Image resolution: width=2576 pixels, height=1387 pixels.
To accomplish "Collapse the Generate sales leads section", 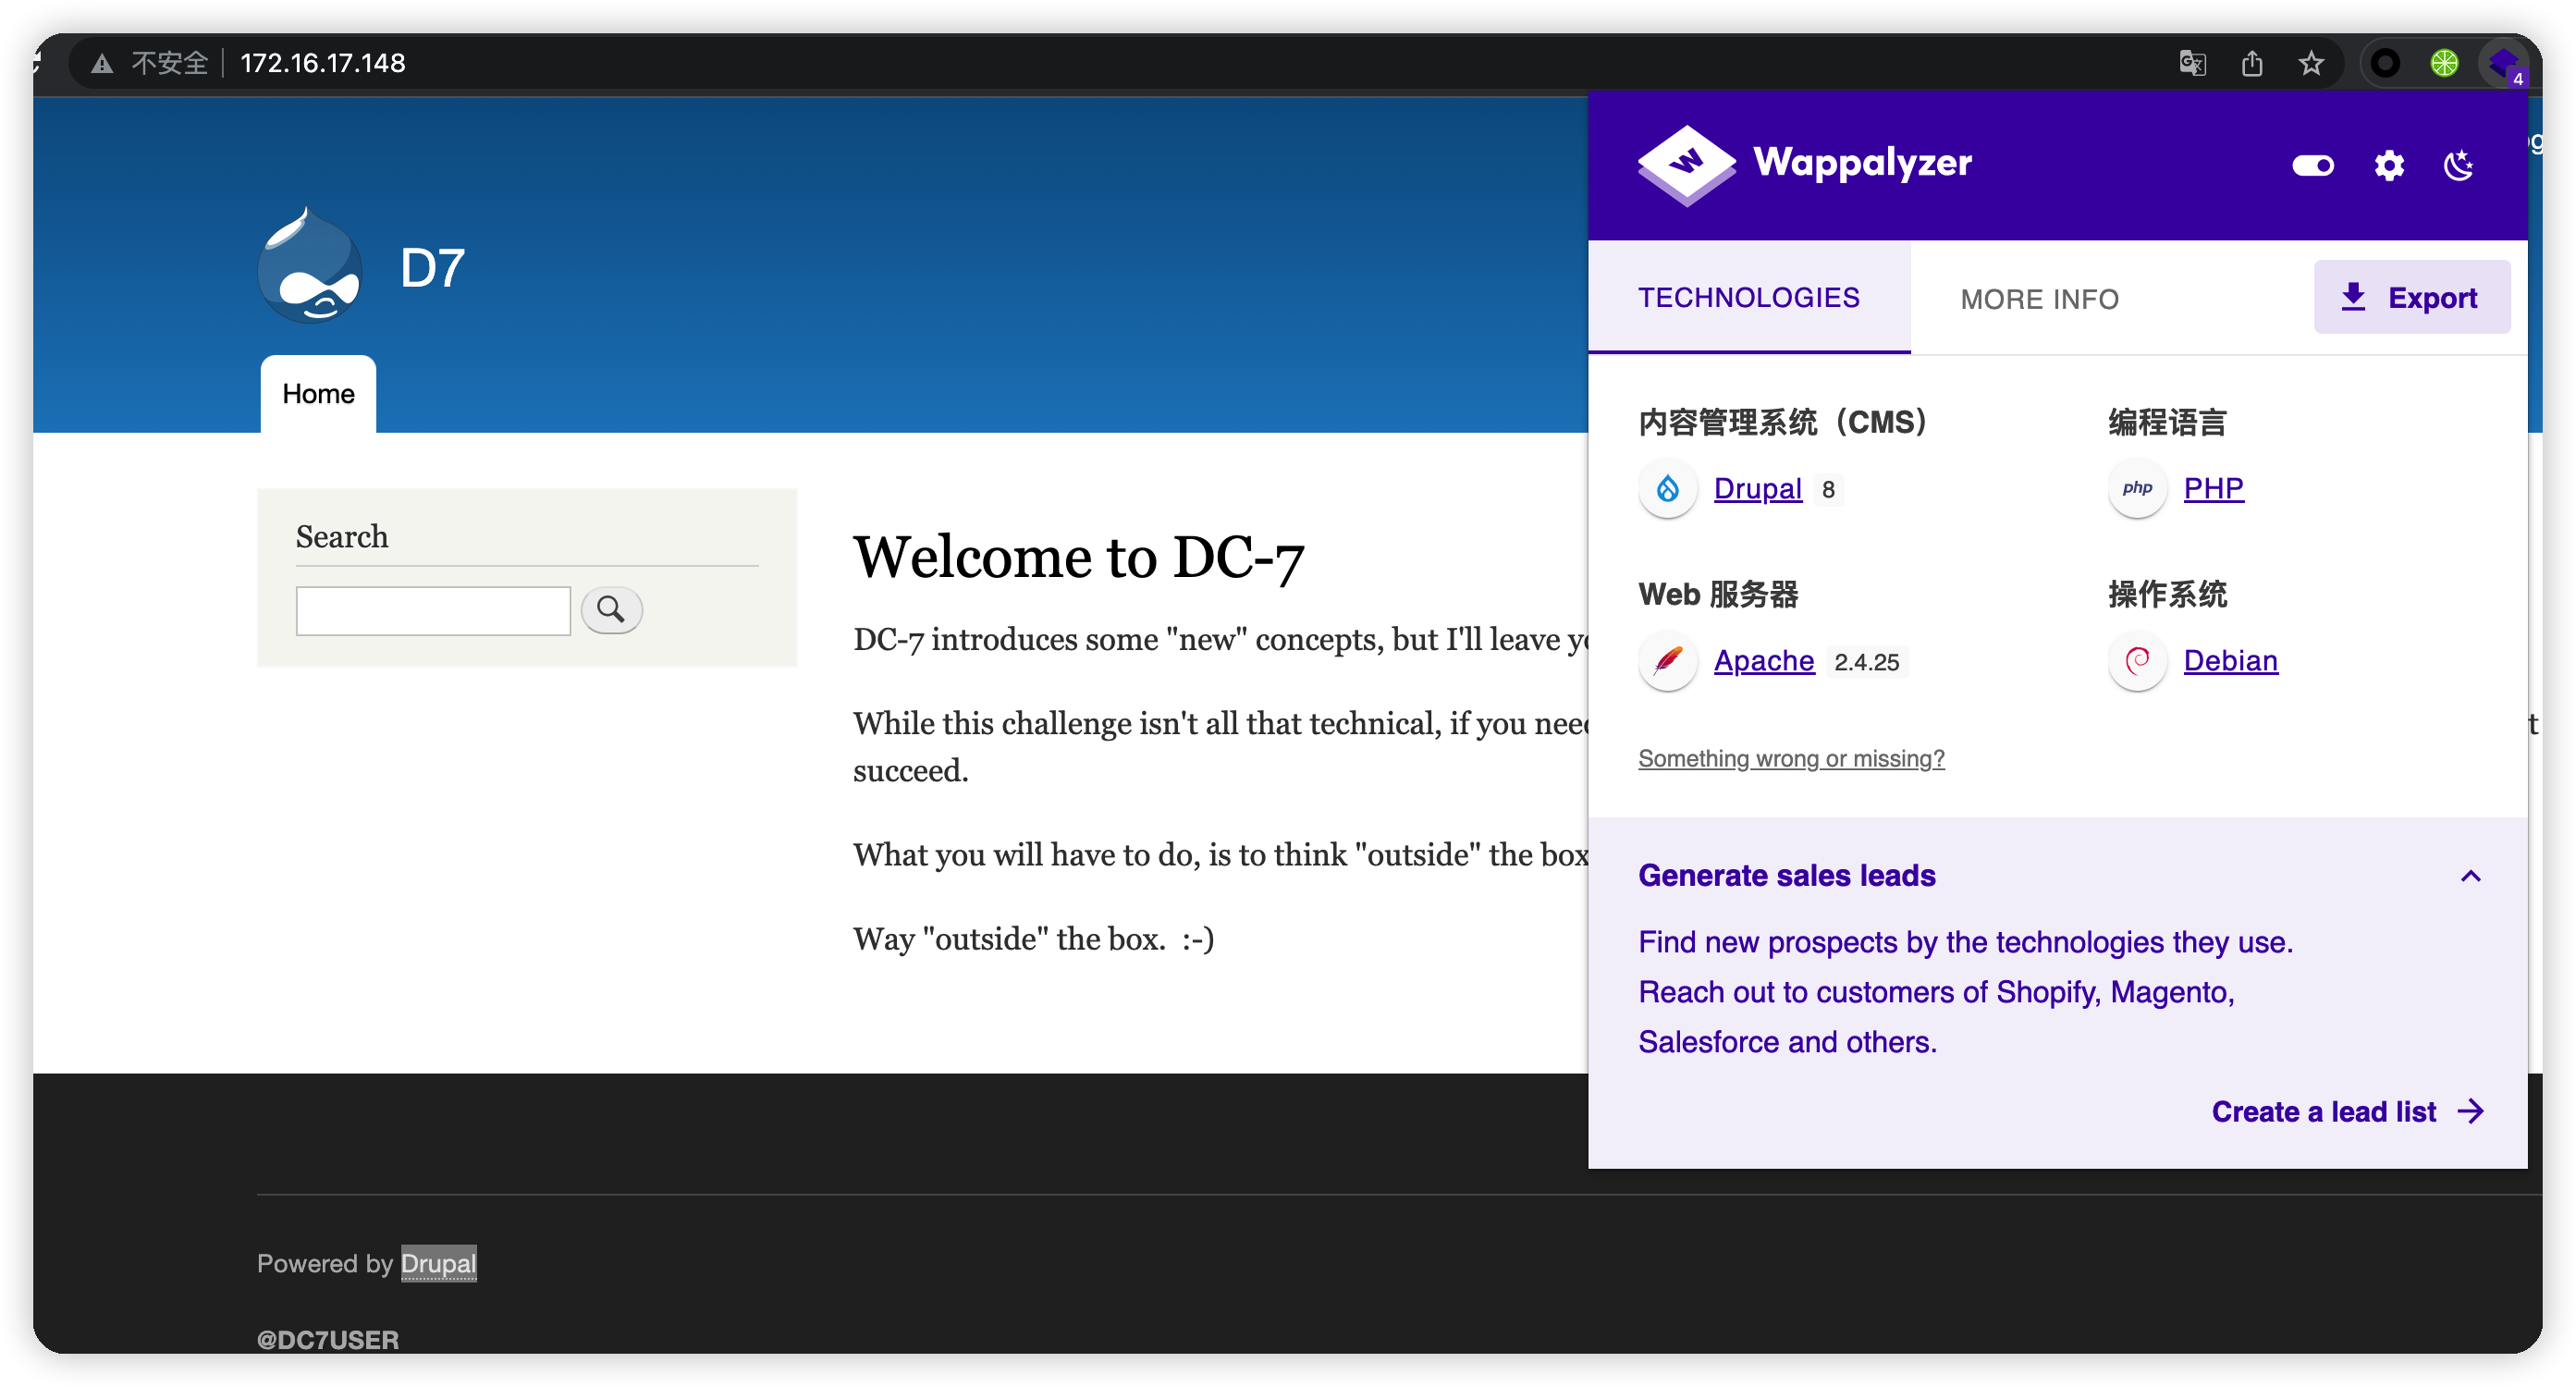I will click(2470, 876).
